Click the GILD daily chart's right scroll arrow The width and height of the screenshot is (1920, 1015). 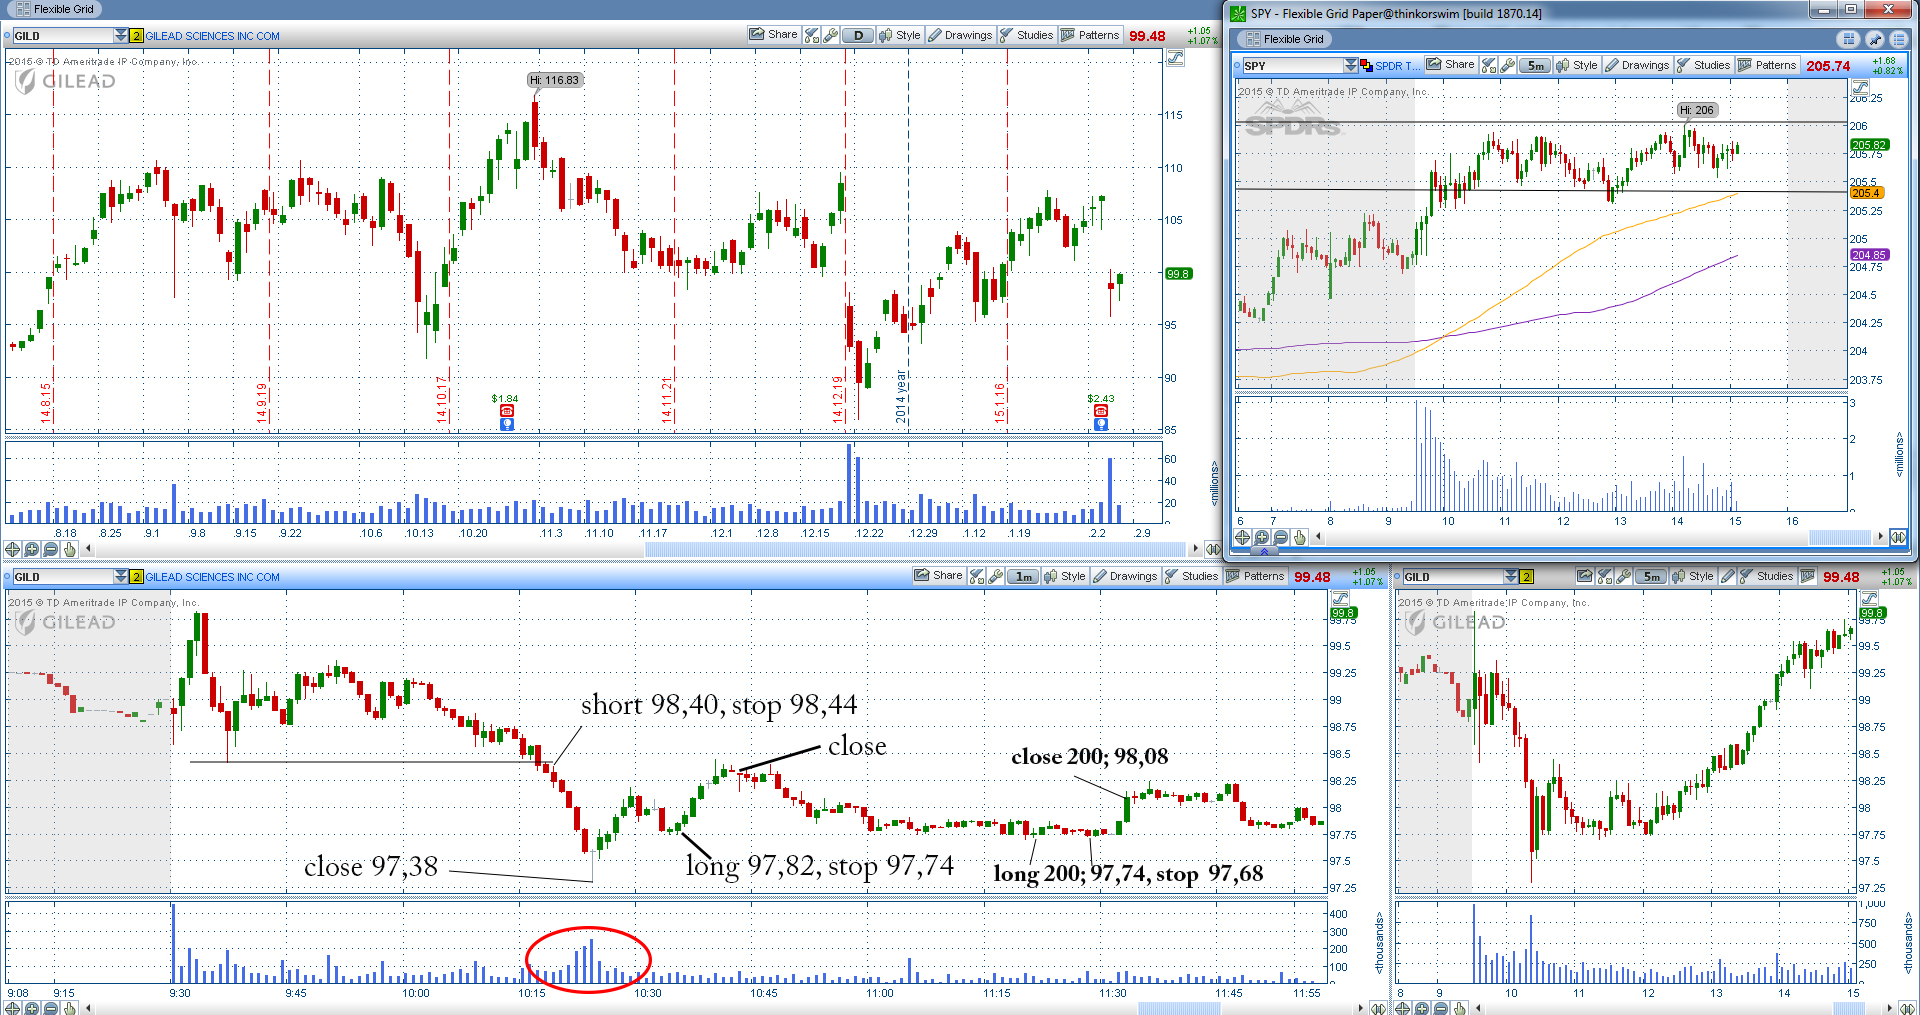pyautogui.click(x=1195, y=549)
